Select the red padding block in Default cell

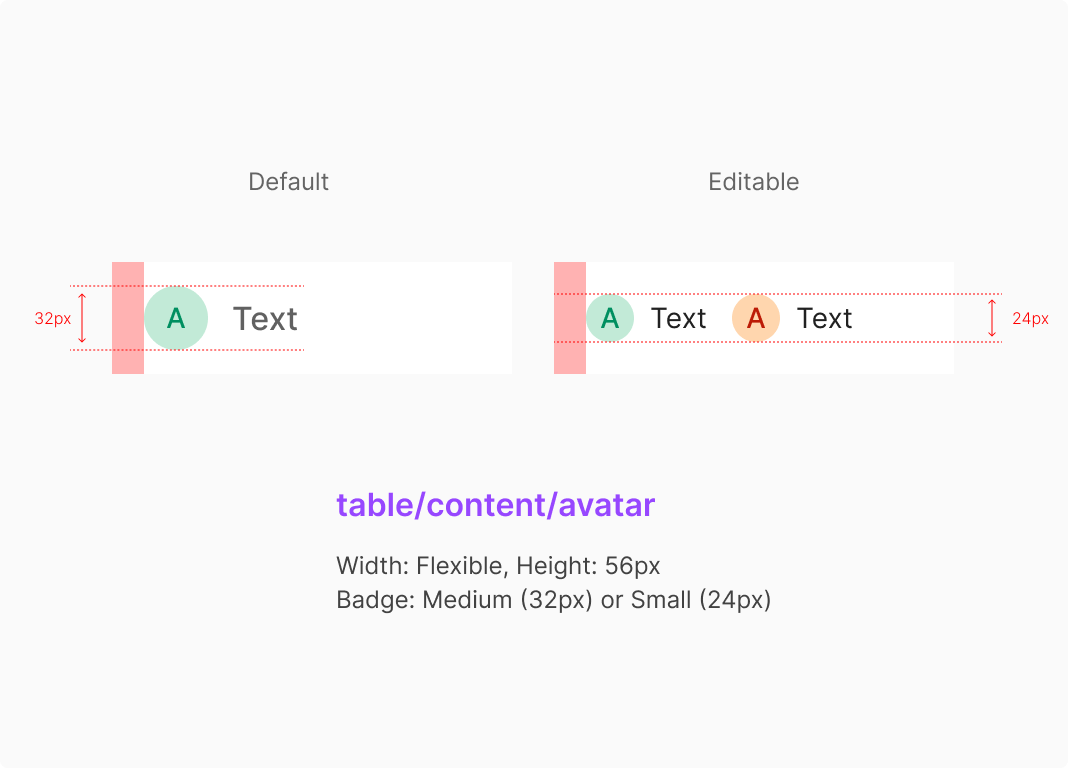click(128, 318)
